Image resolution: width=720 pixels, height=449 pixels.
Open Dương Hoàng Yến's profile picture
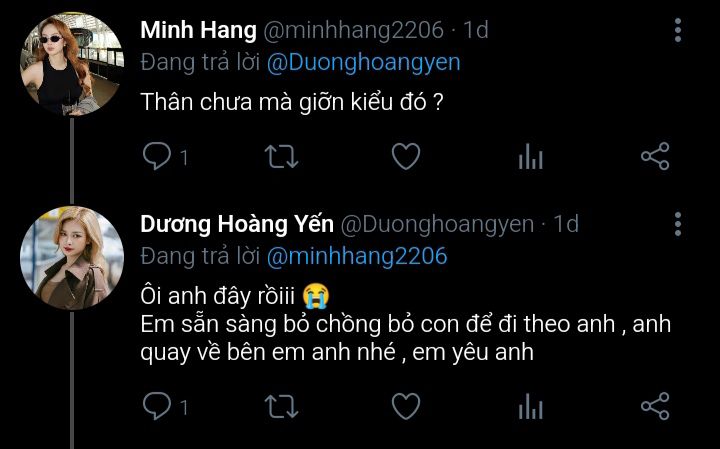click(x=71, y=257)
